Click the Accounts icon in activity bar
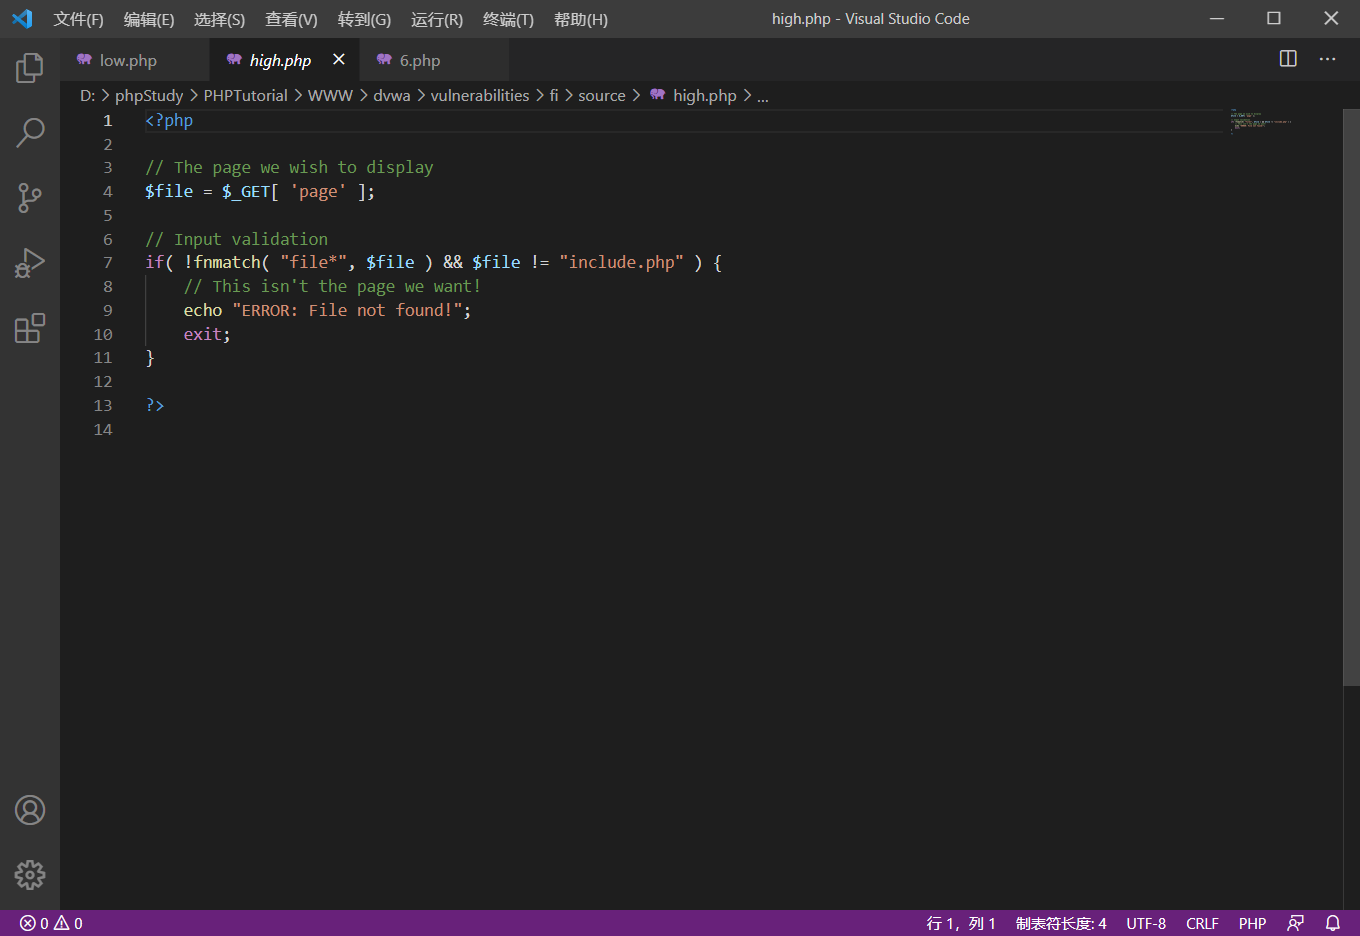 pyautogui.click(x=30, y=810)
